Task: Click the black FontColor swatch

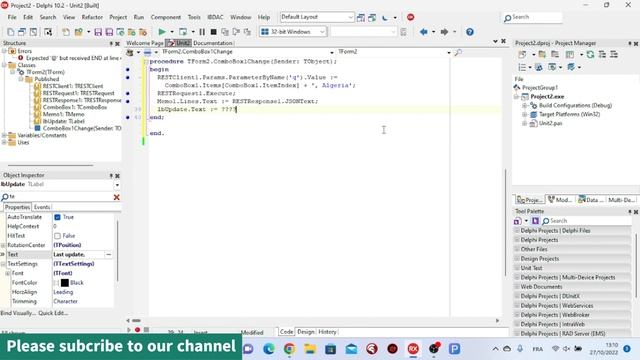Action: point(65,283)
